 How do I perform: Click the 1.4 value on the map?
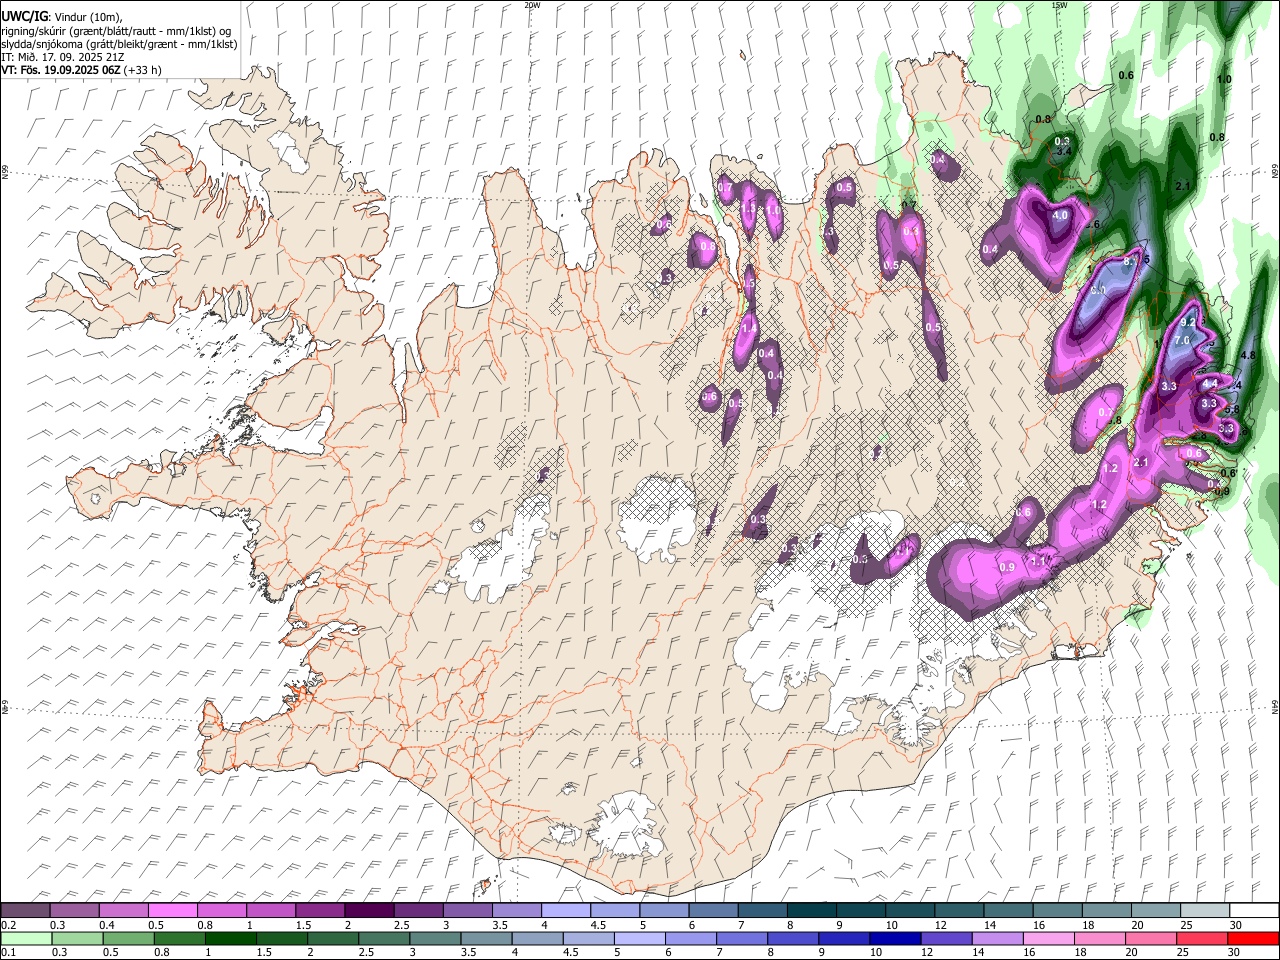coord(749,328)
